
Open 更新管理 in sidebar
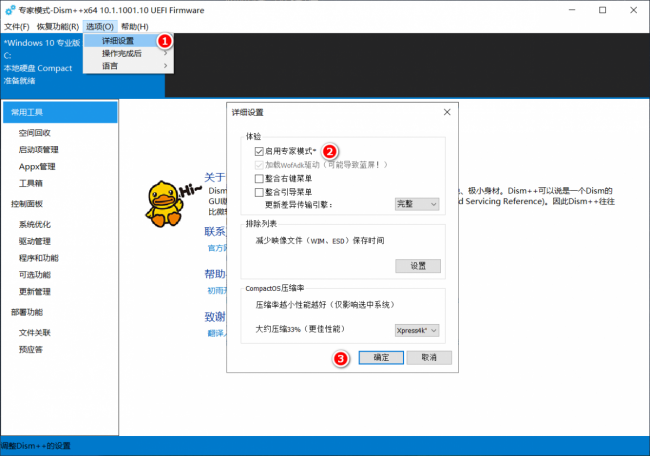coord(35,291)
